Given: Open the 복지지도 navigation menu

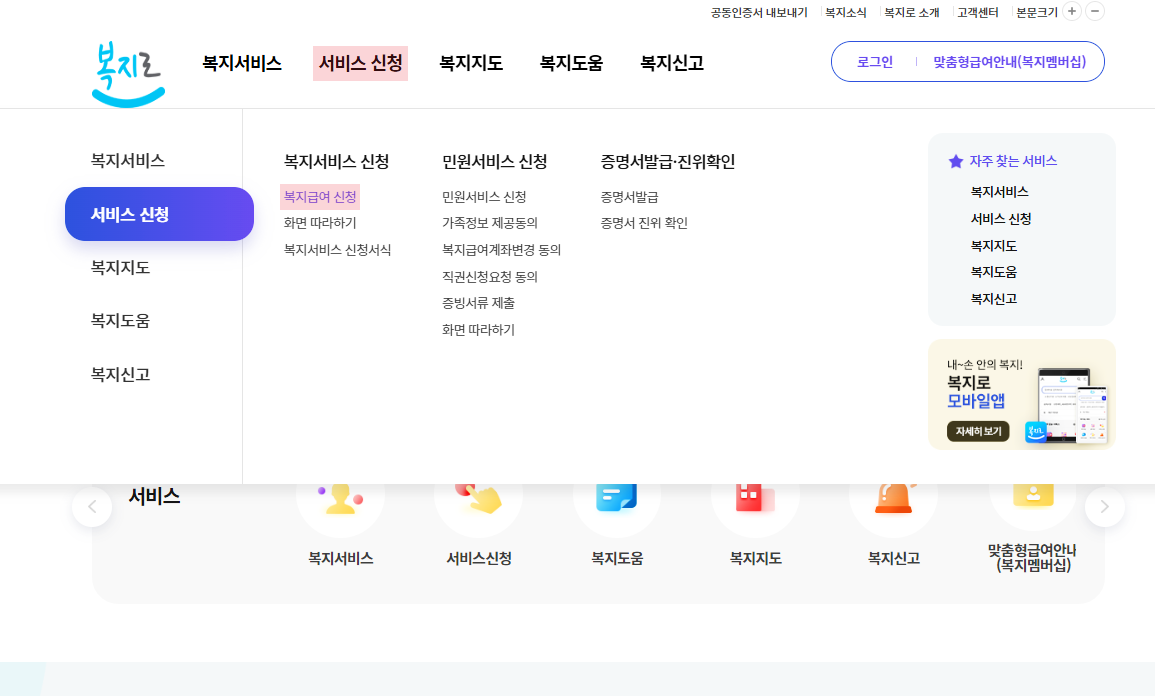Looking at the screenshot, I should 472,62.
